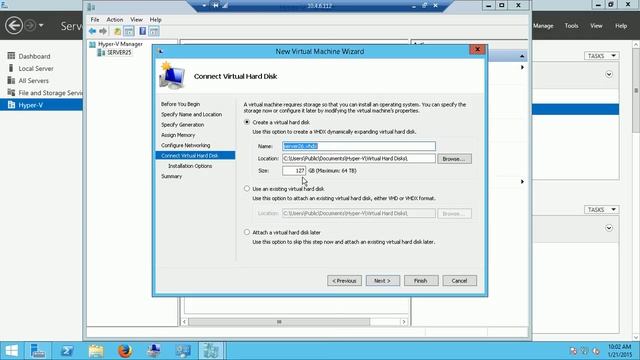Cancel the New Virtual Machine Wizard
Screen dimensions: 640x360
click(459, 281)
